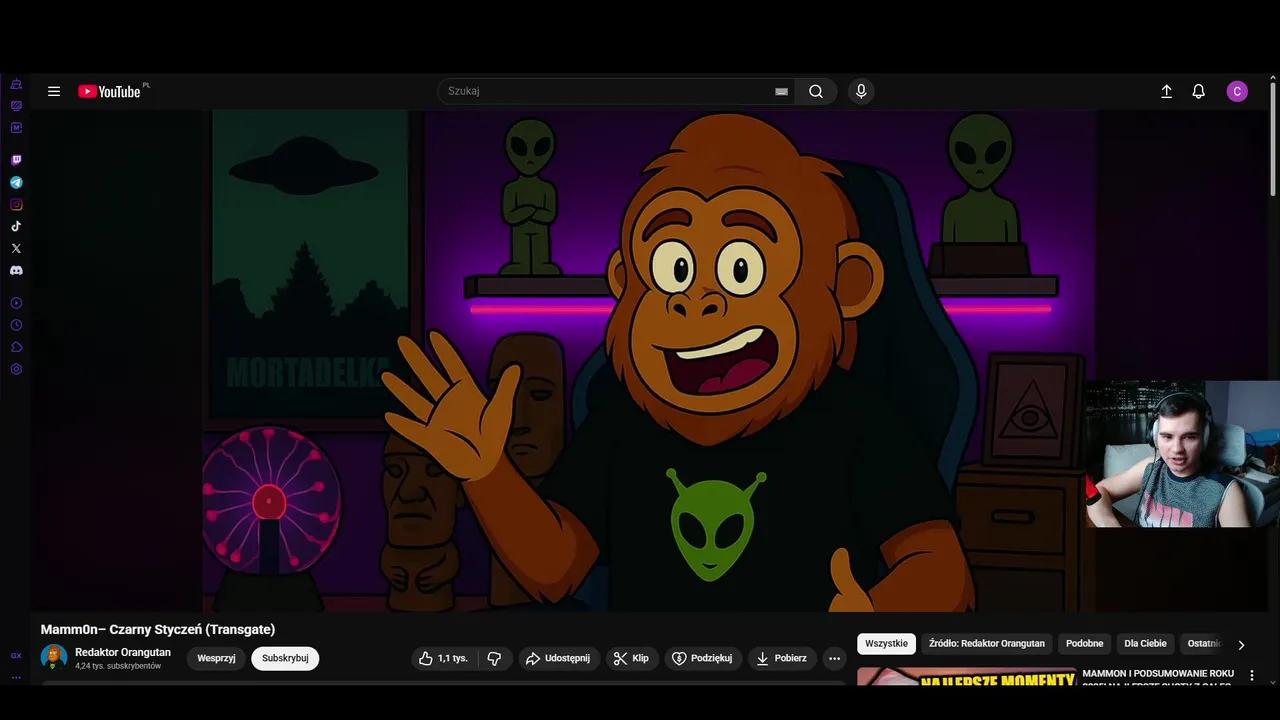1280x720 pixels.
Task: Click the Pobierz download button
Action: point(782,658)
